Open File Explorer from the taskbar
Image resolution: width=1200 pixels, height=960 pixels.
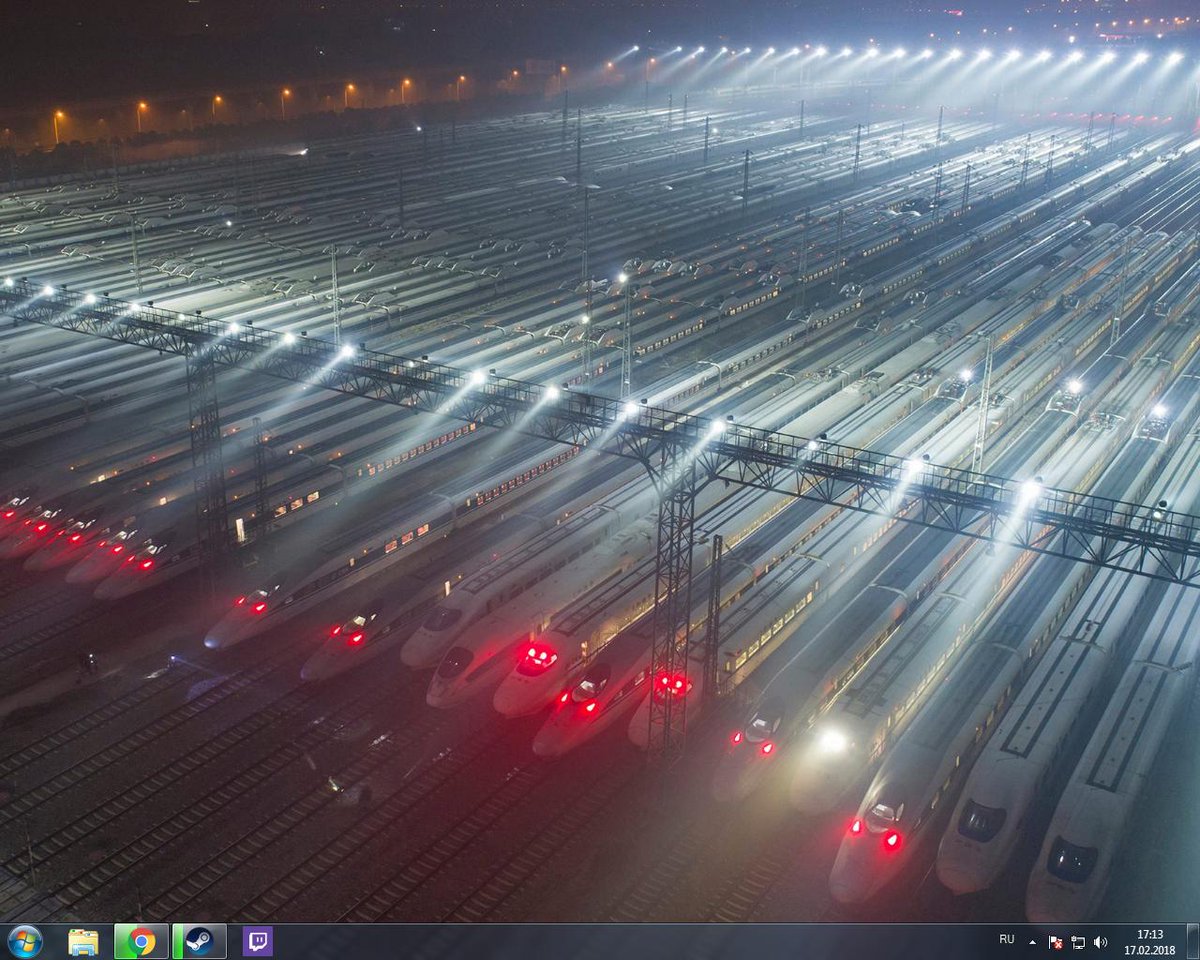tap(83, 942)
